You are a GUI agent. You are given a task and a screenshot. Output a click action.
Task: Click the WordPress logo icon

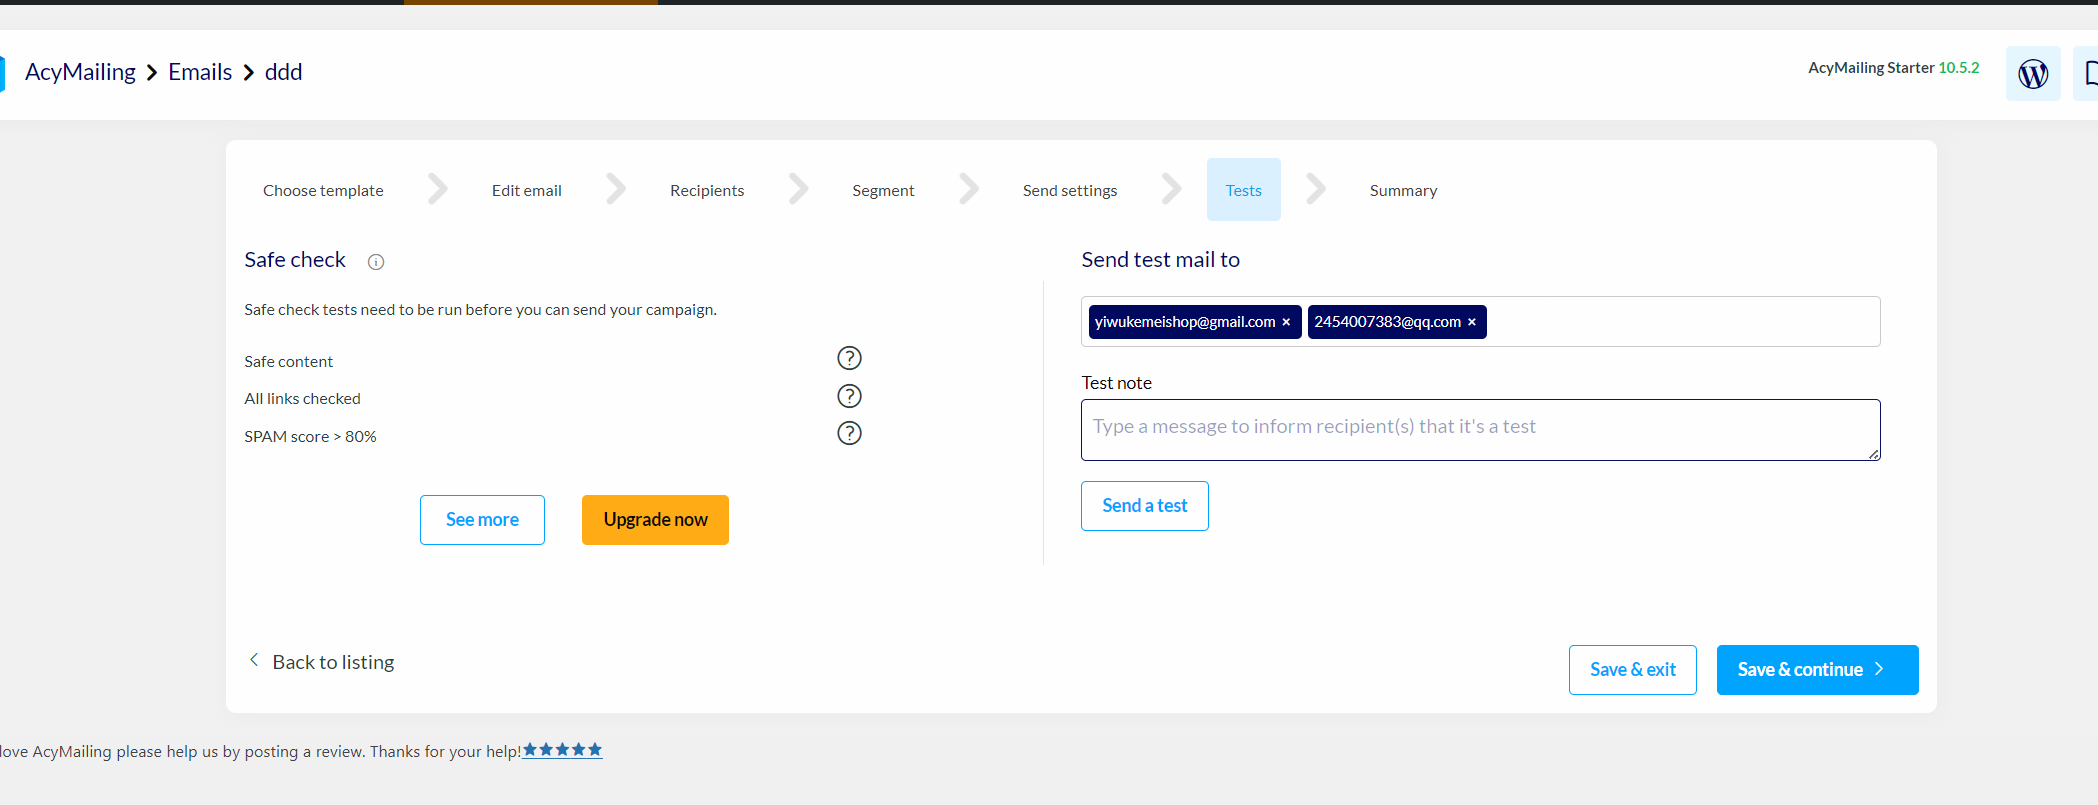pos(2032,73)
